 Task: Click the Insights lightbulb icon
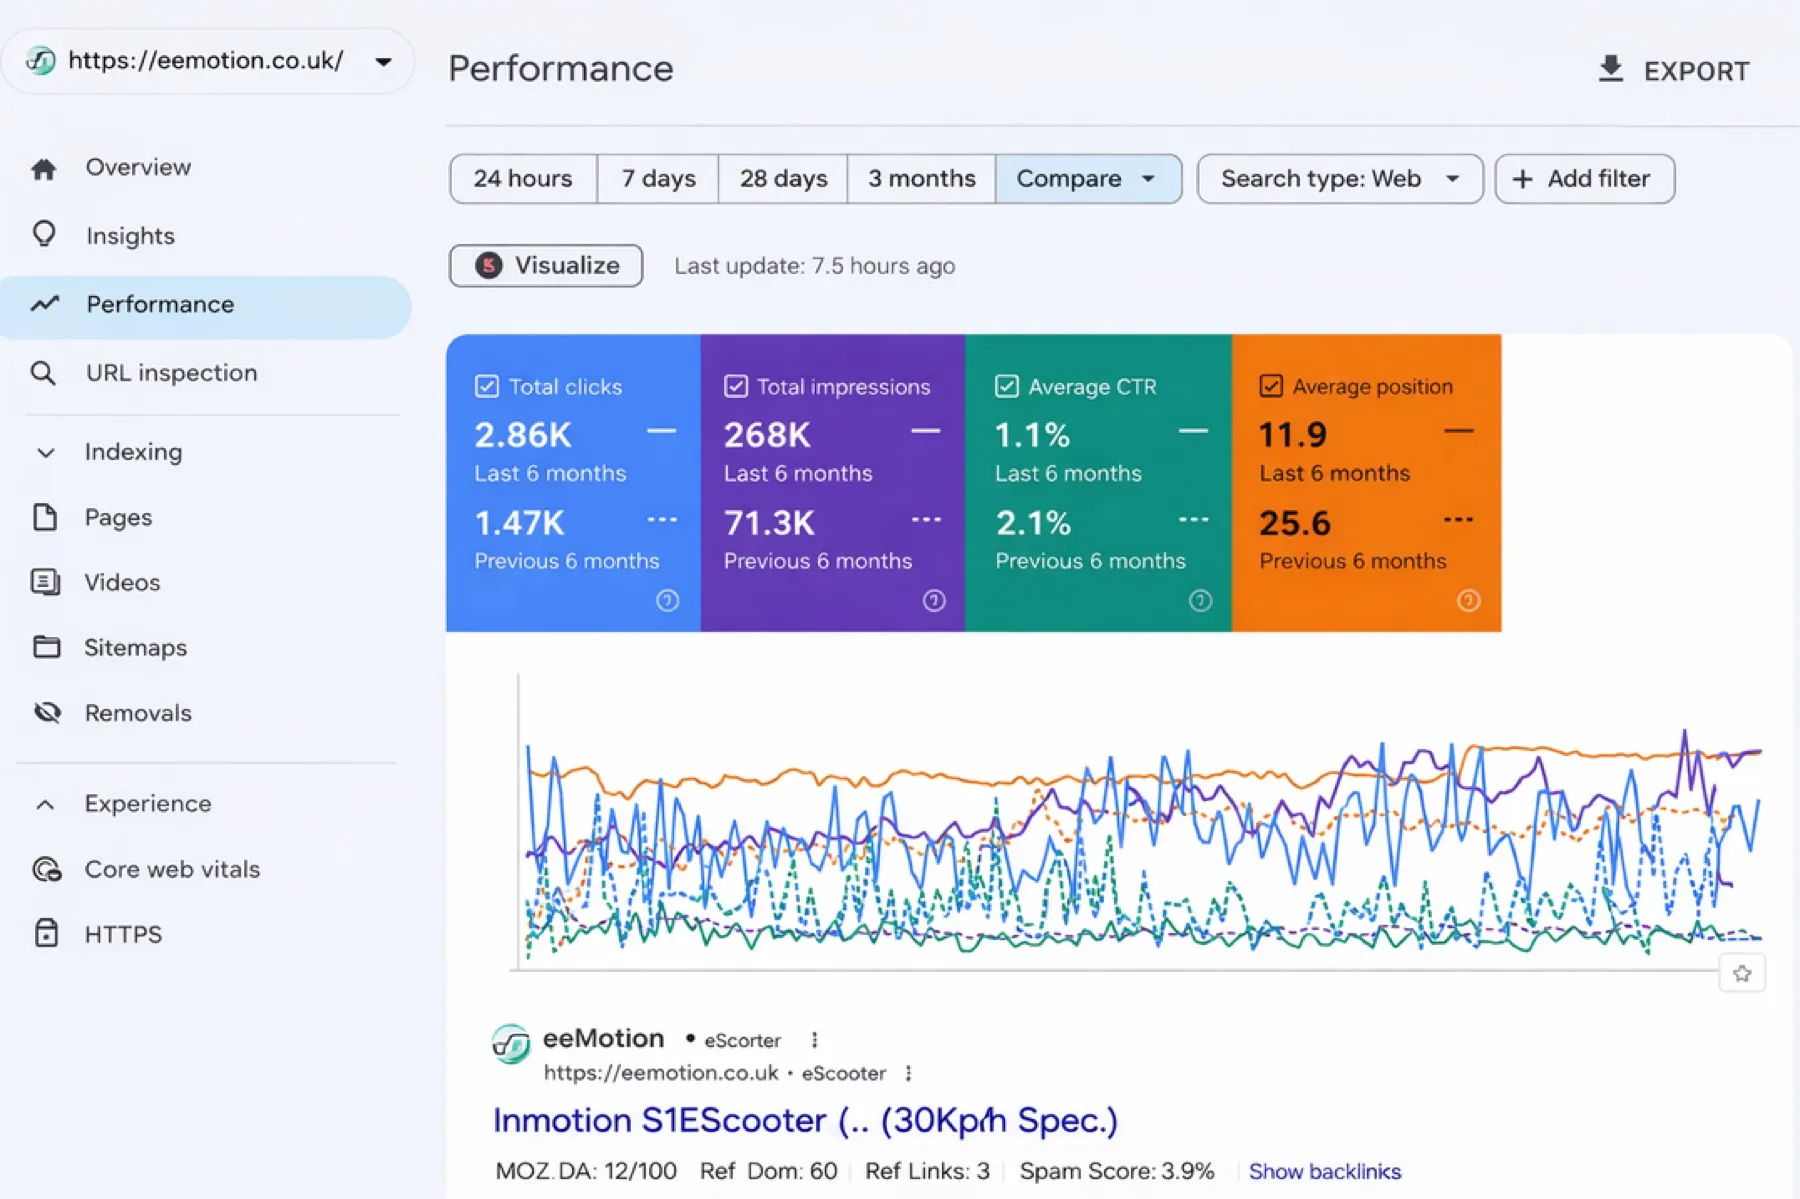pos(44,234)
